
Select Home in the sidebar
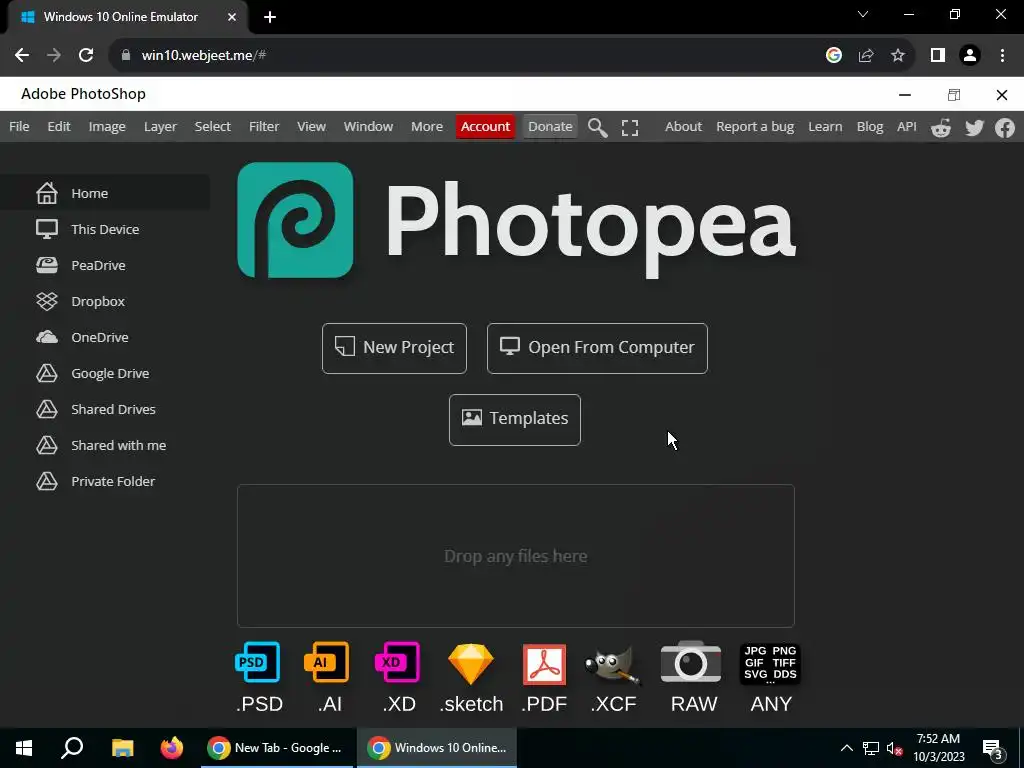coord(105,193)
